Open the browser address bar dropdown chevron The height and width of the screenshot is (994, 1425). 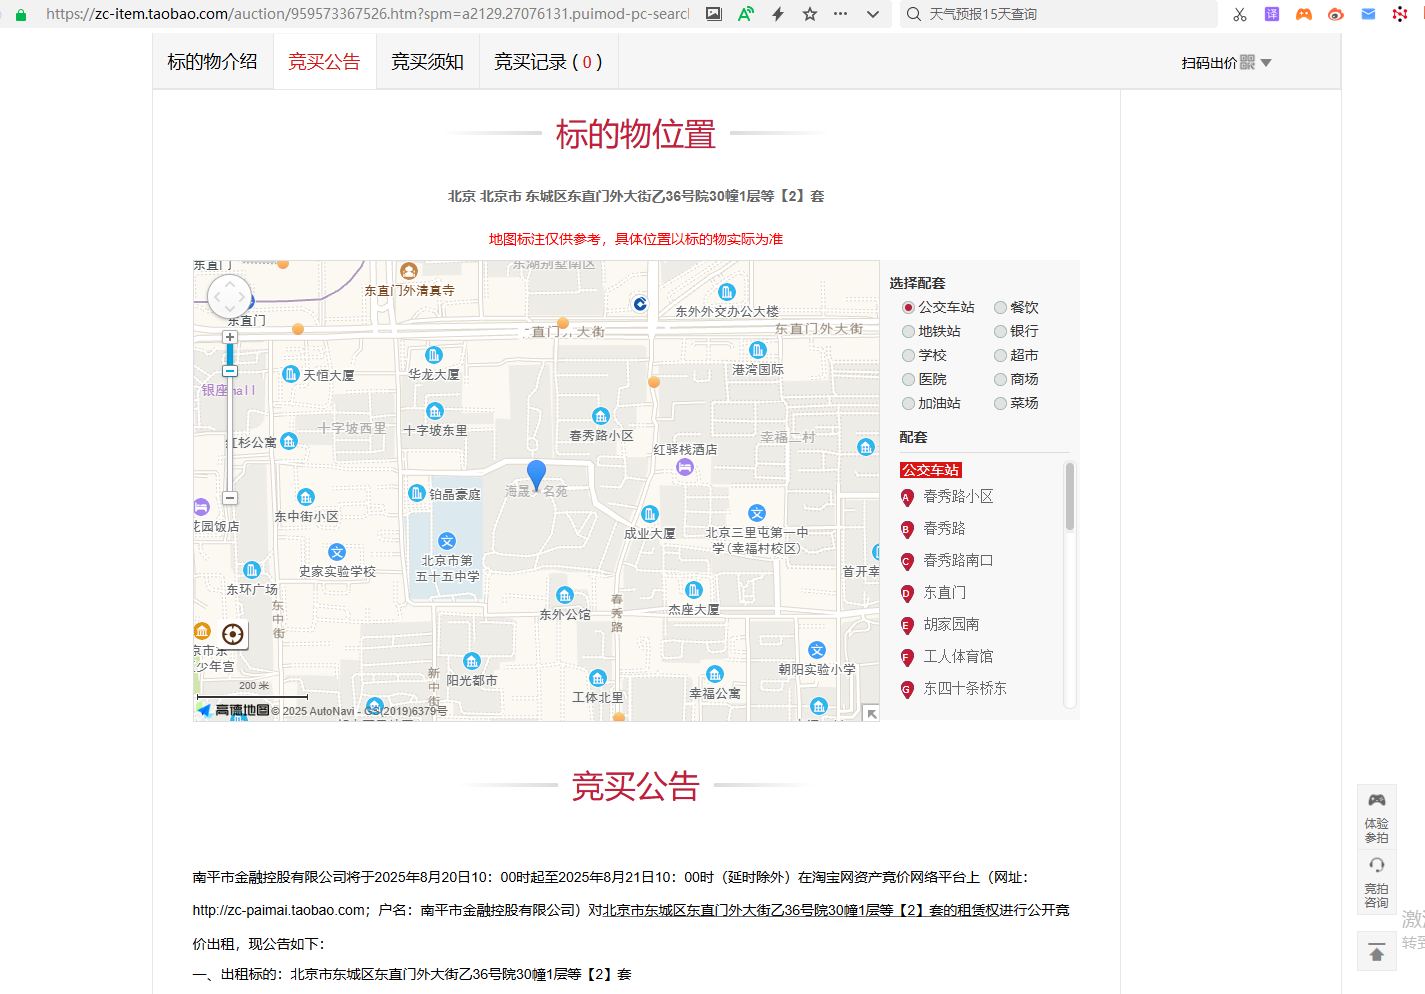tap(873, 14)
